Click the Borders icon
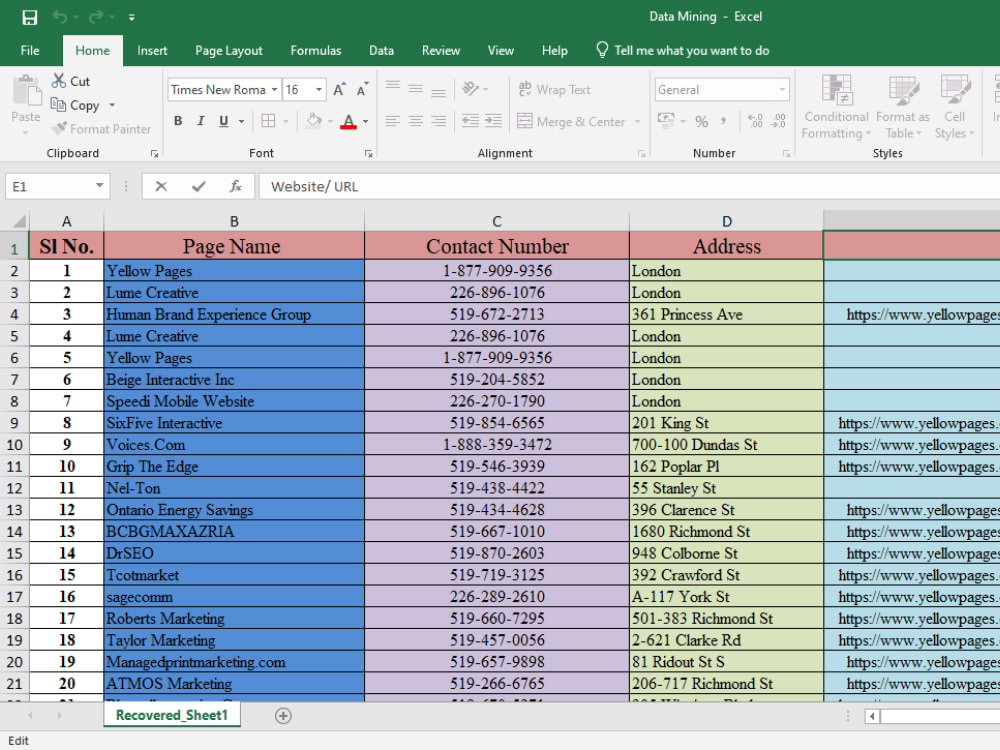 coord(268,121)
